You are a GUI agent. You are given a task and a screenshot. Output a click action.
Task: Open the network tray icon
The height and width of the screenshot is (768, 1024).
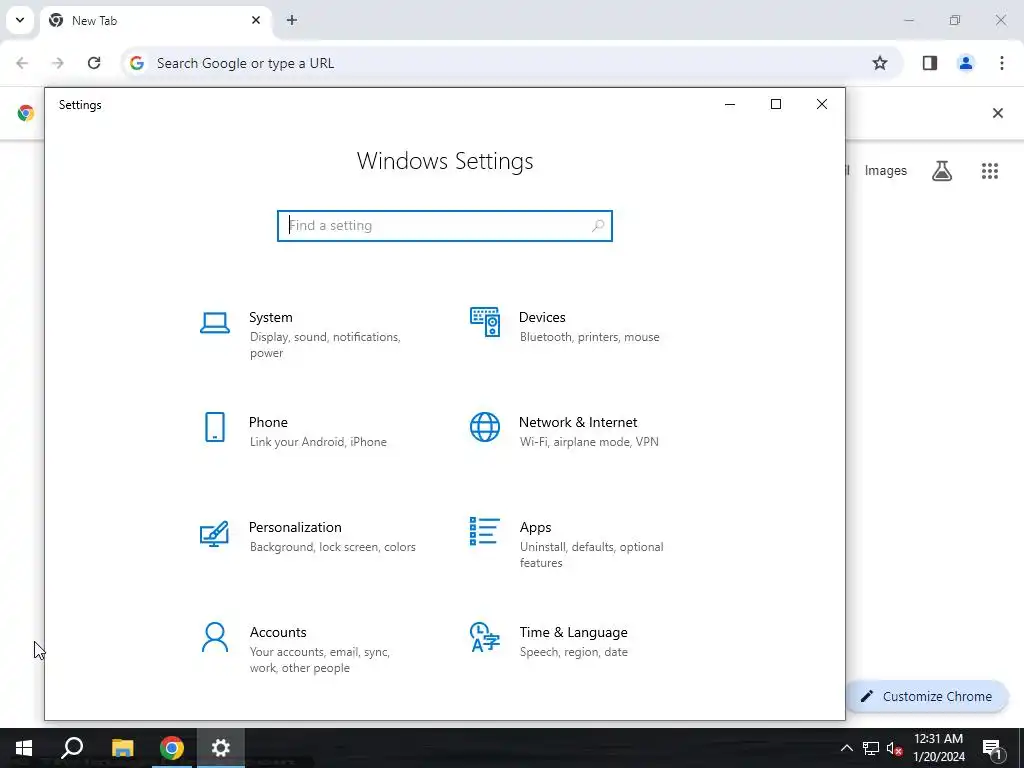[871, 748]
